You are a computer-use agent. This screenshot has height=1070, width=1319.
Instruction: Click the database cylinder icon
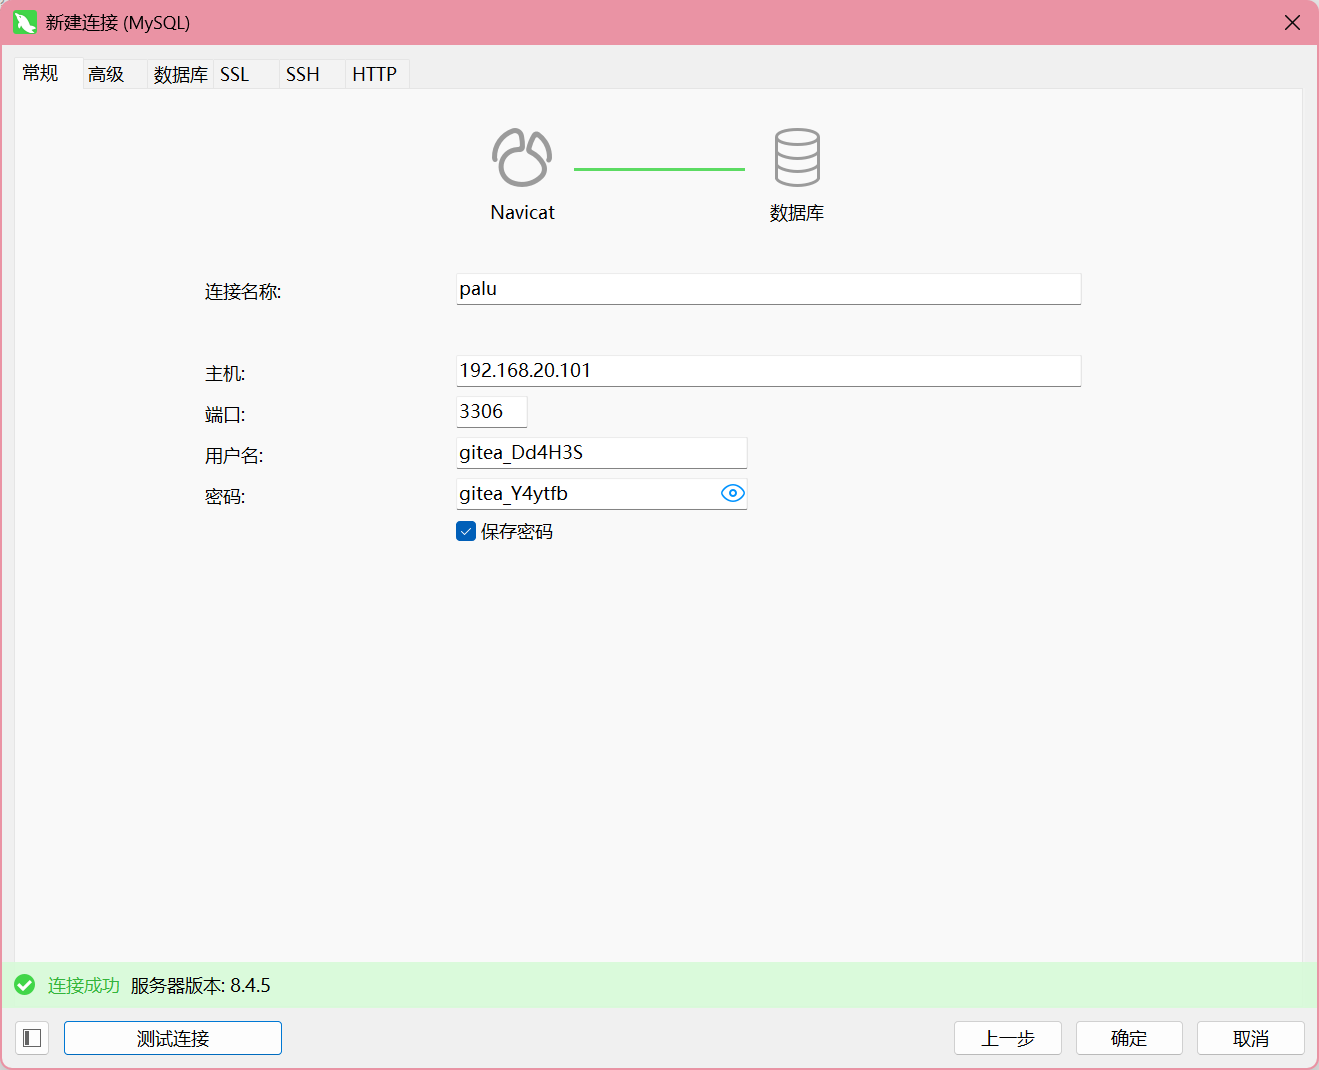[x=797, y=157]
